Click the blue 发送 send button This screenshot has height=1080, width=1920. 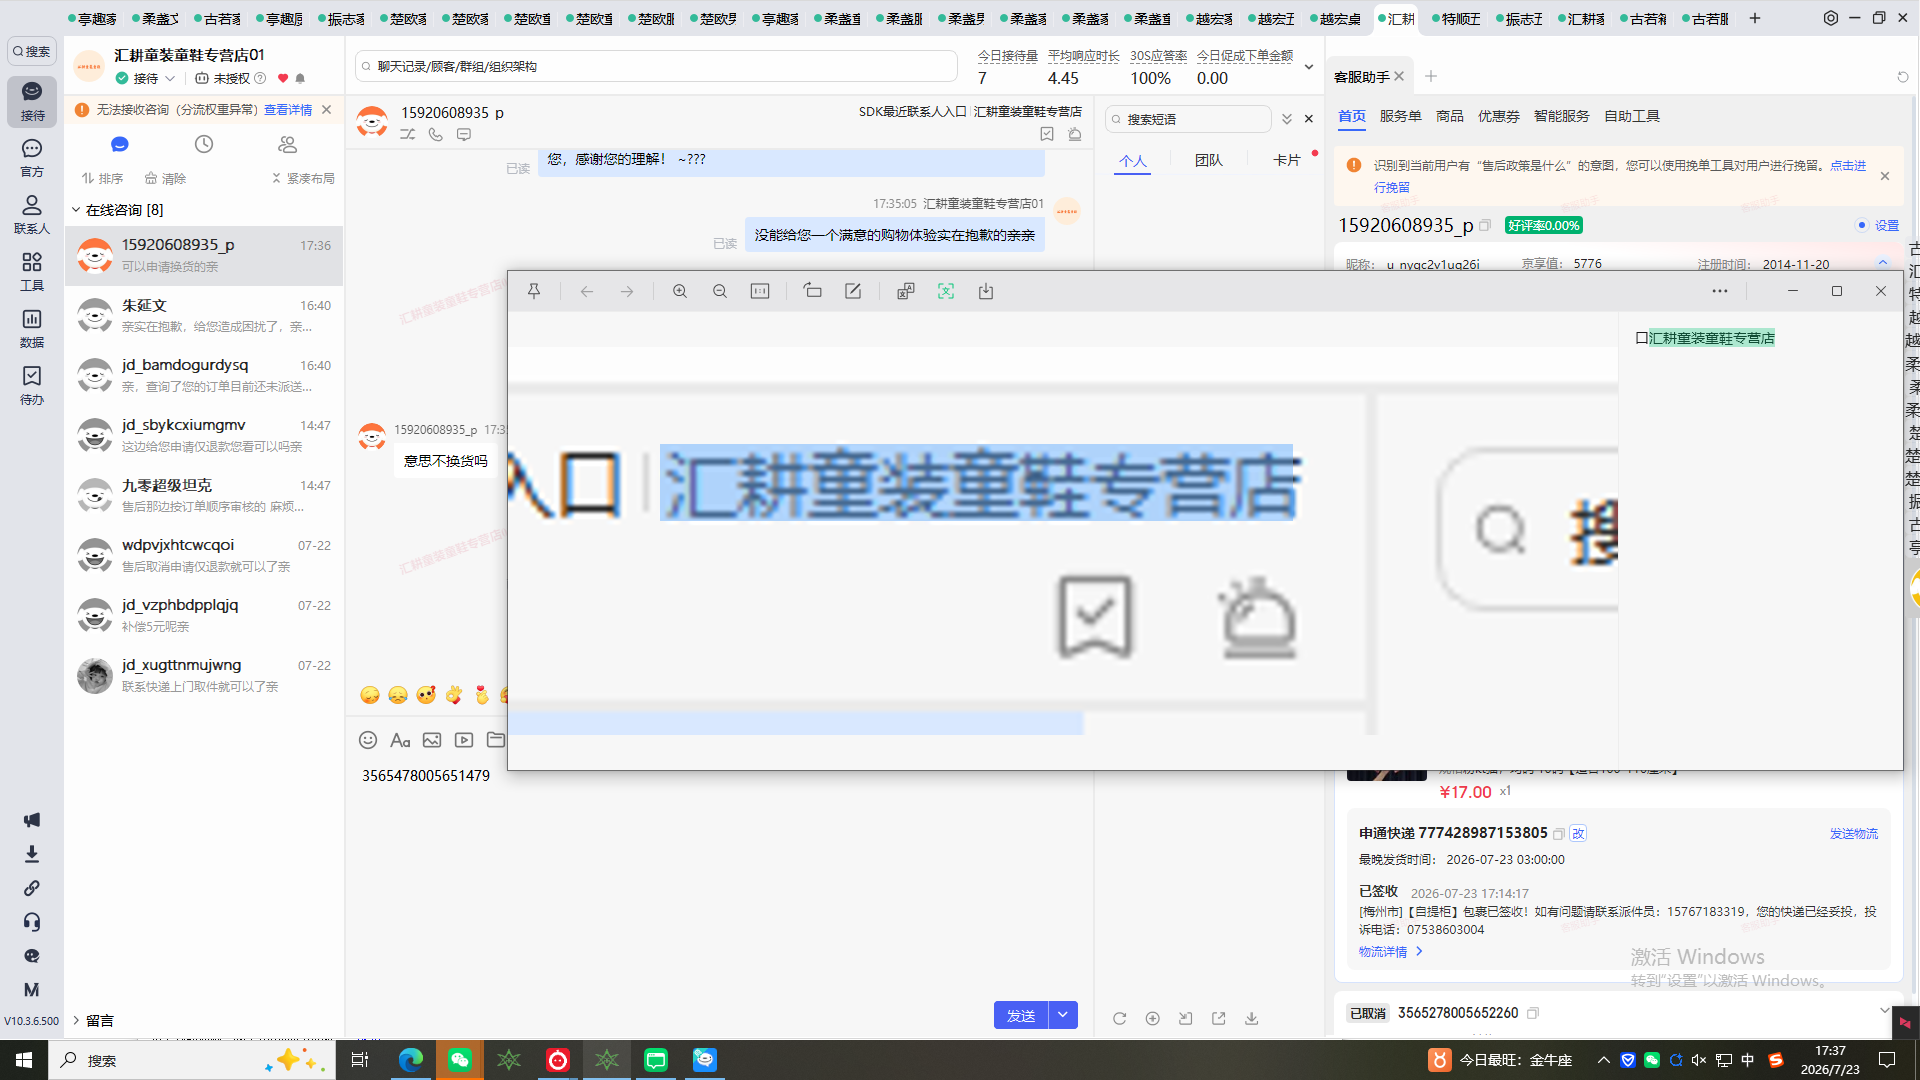1021,1015
